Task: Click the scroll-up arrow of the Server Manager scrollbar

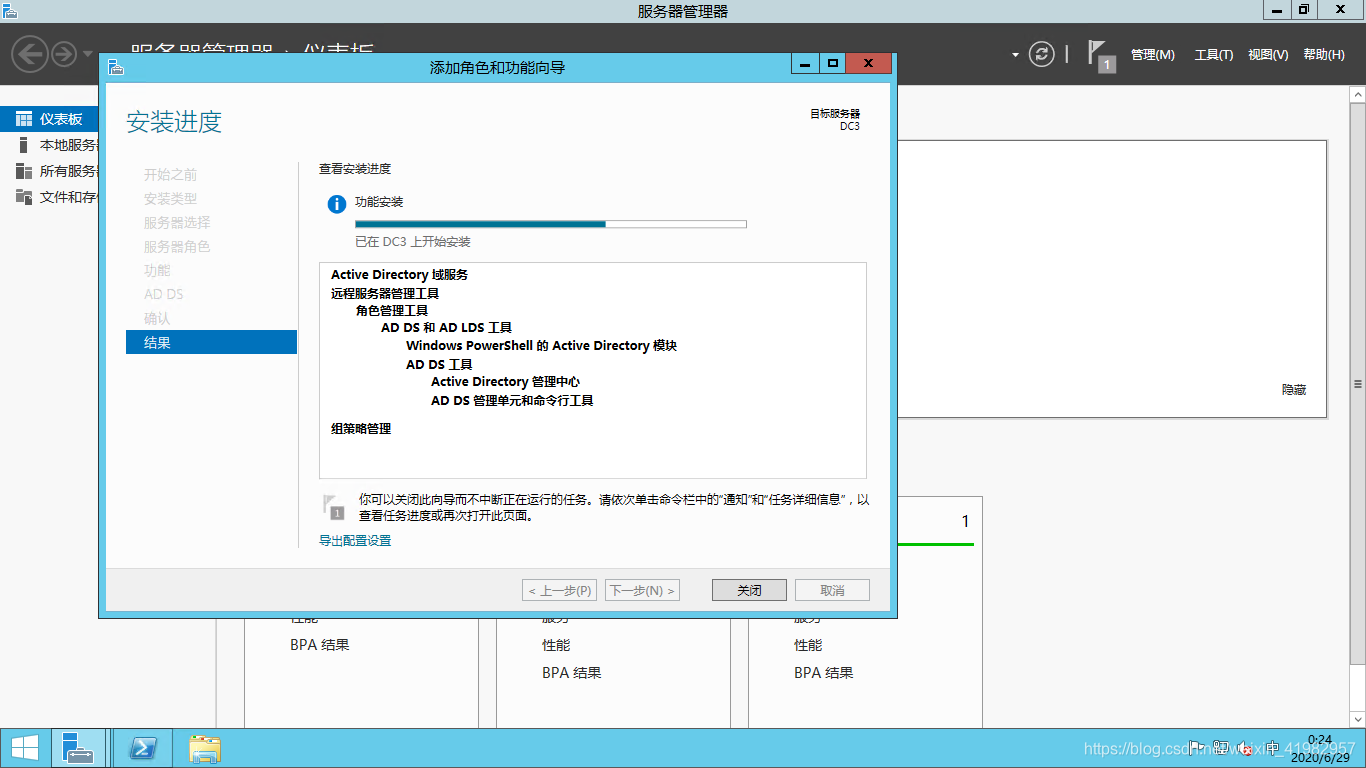Action: click(x=1357, y=94)
